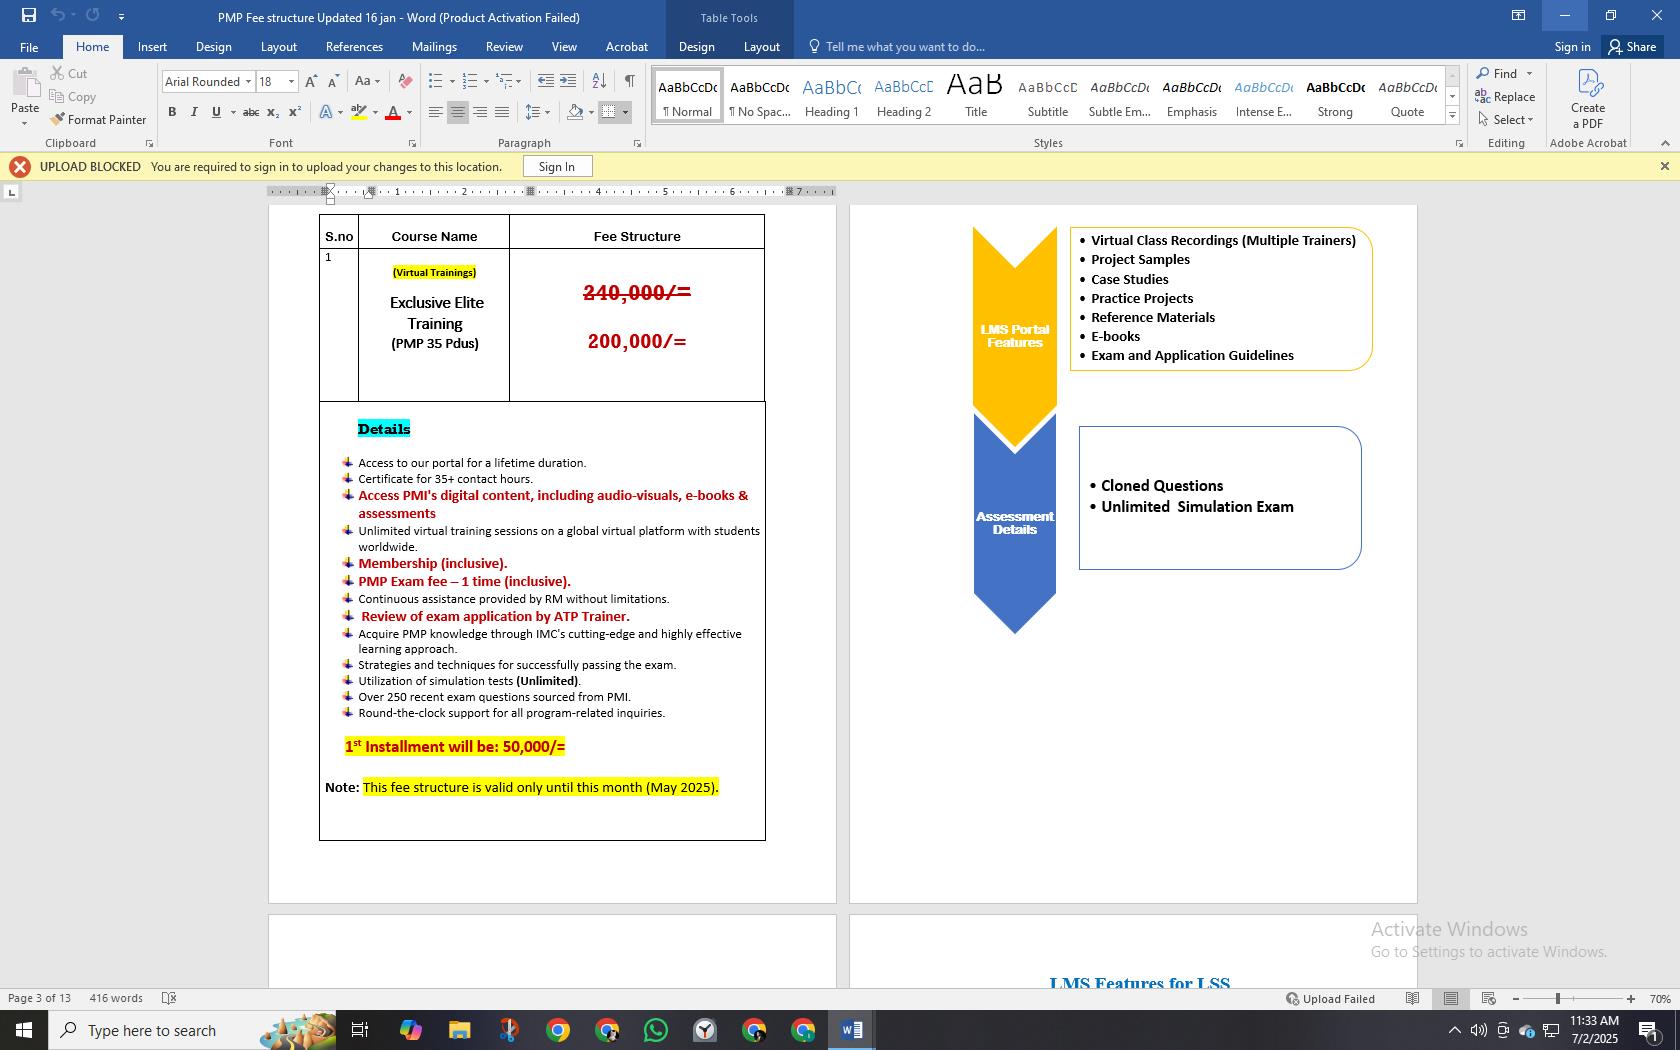Open Find in the Editing group
The height and width of the screenshot is (1050, 1680).
pos(1497,73)
